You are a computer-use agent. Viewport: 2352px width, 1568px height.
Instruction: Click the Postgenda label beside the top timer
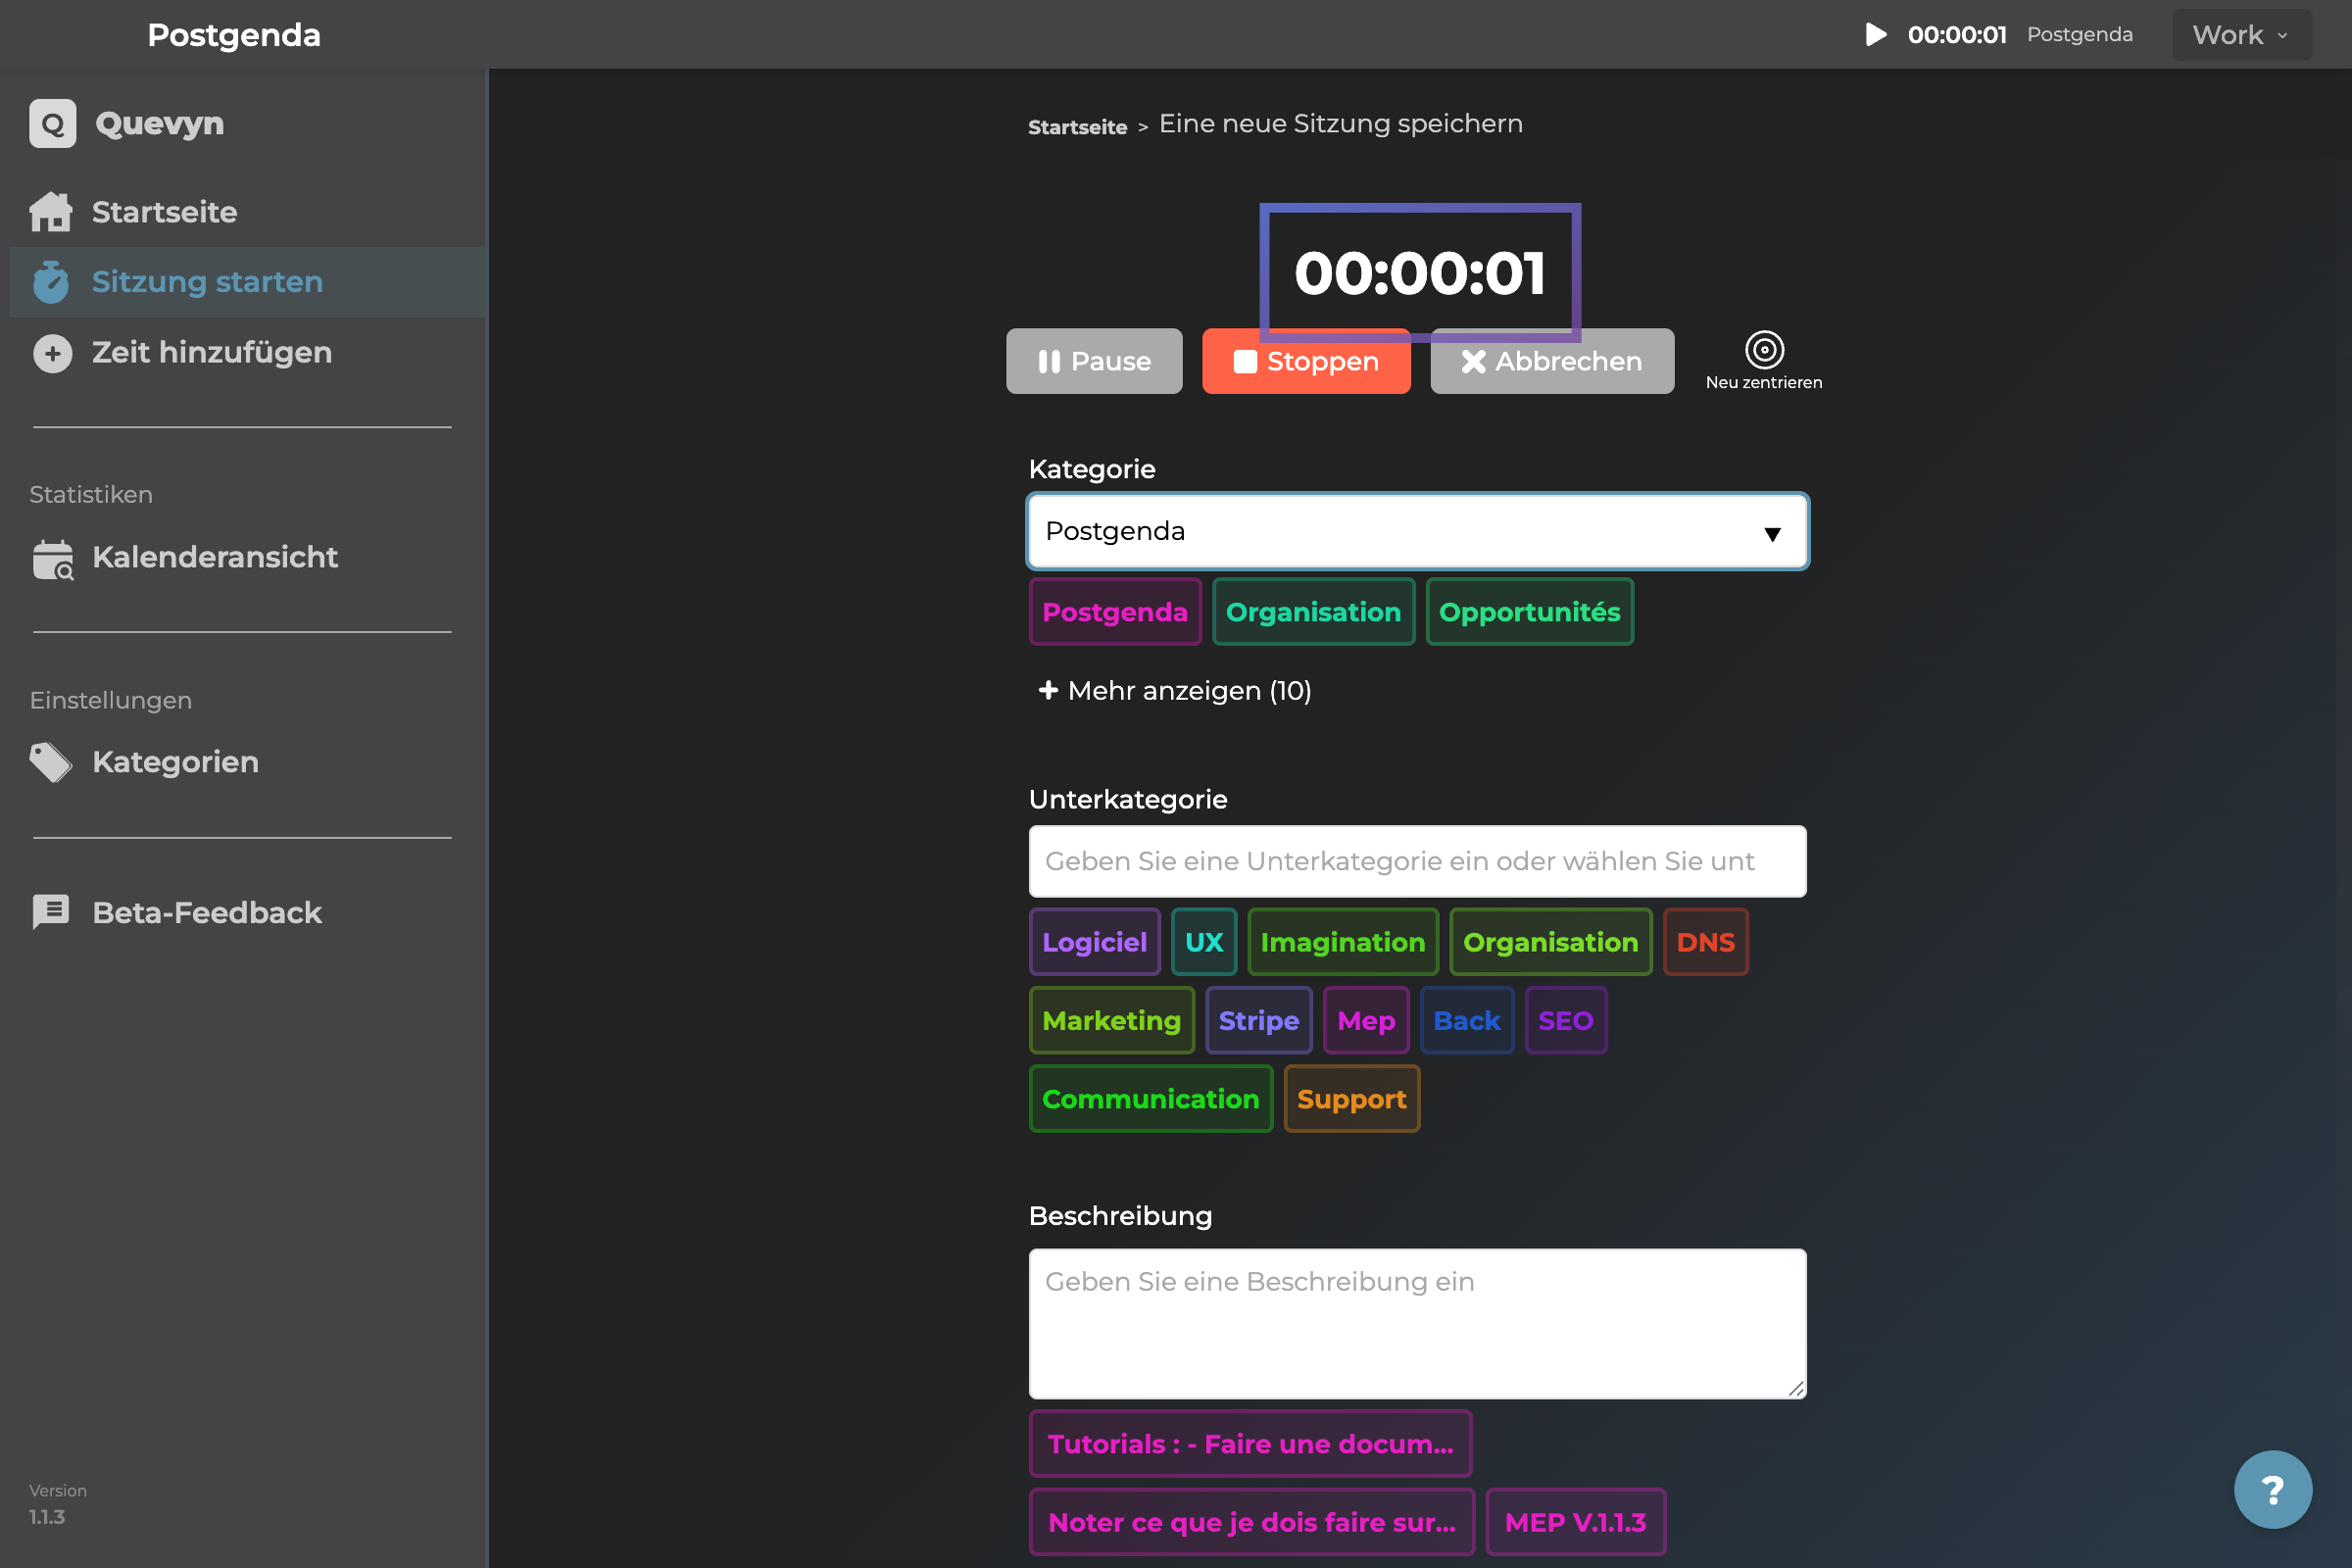2080,35
